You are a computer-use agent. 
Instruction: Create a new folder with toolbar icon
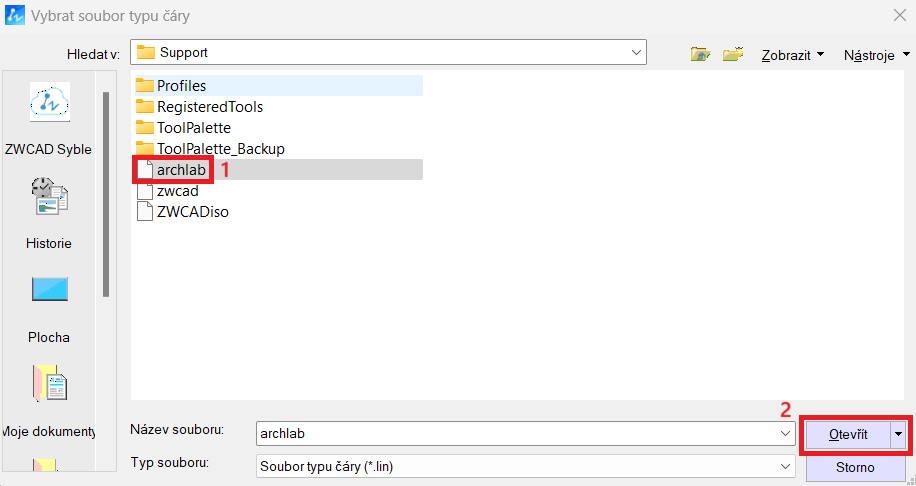coord(733,54)
